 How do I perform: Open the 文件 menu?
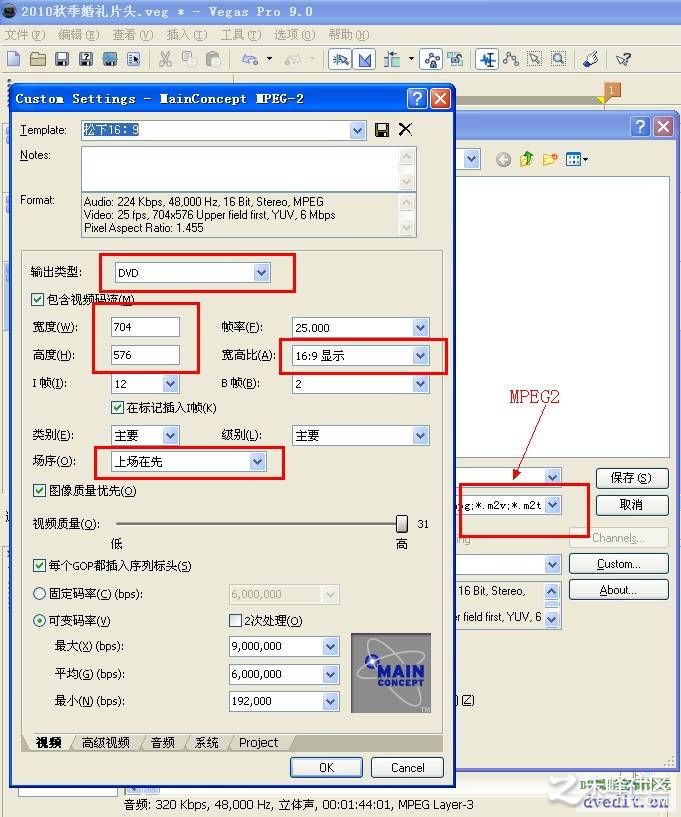coord(25,35)
